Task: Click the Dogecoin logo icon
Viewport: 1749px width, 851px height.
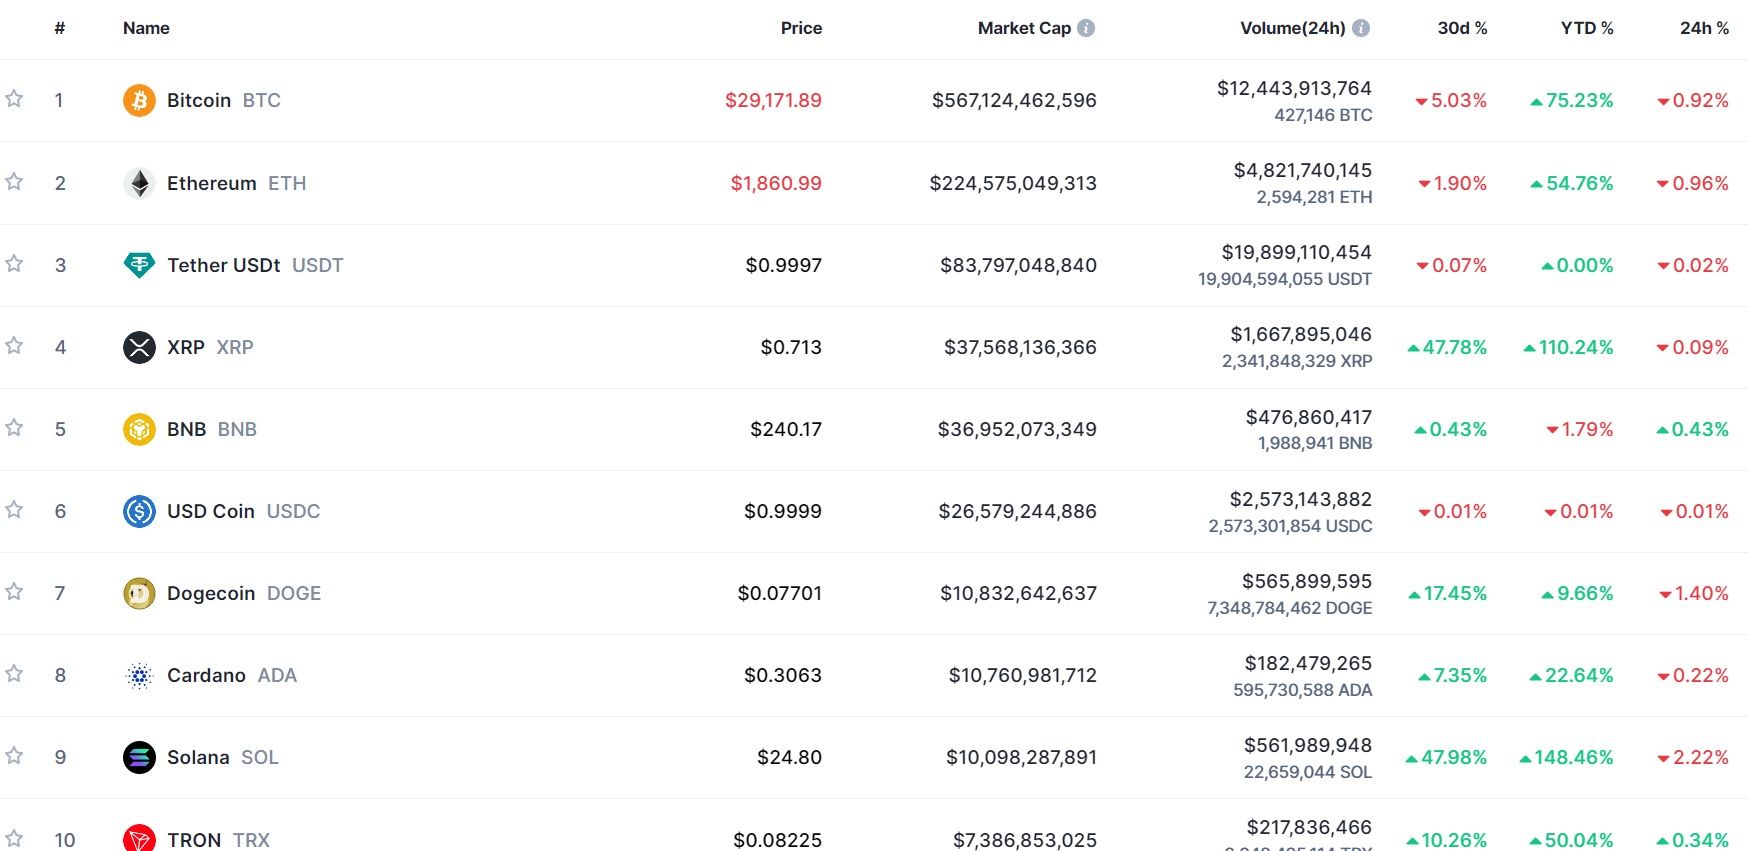Action: [x=139, y=593]
